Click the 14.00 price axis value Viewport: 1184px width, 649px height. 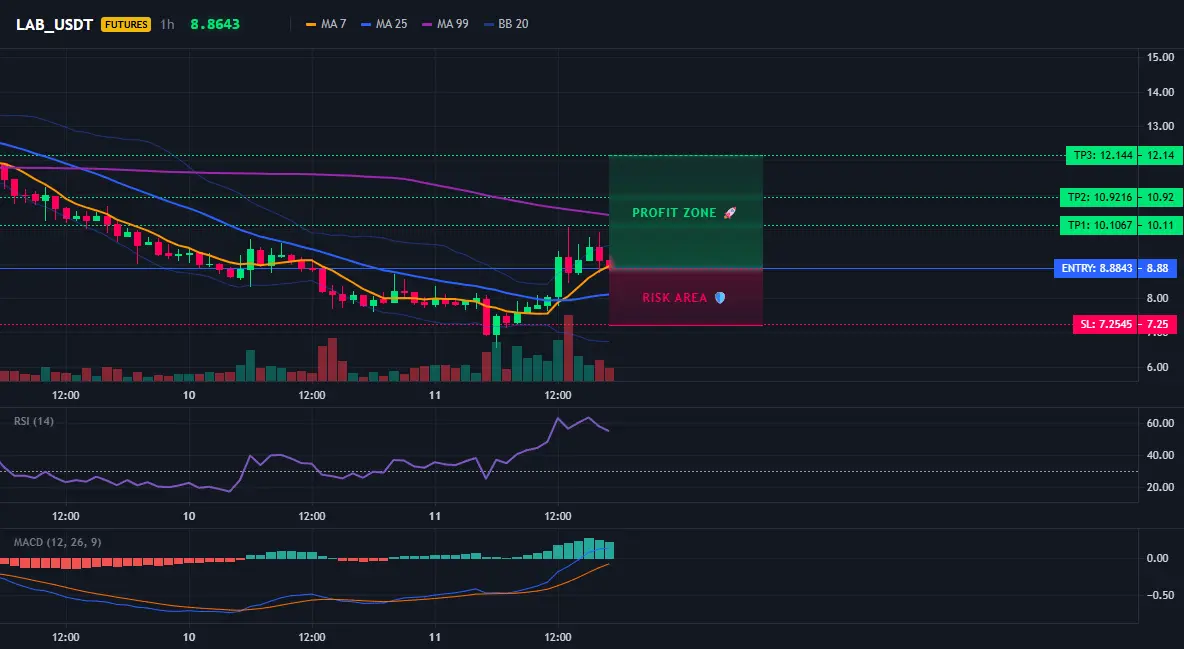point(1161,92)
